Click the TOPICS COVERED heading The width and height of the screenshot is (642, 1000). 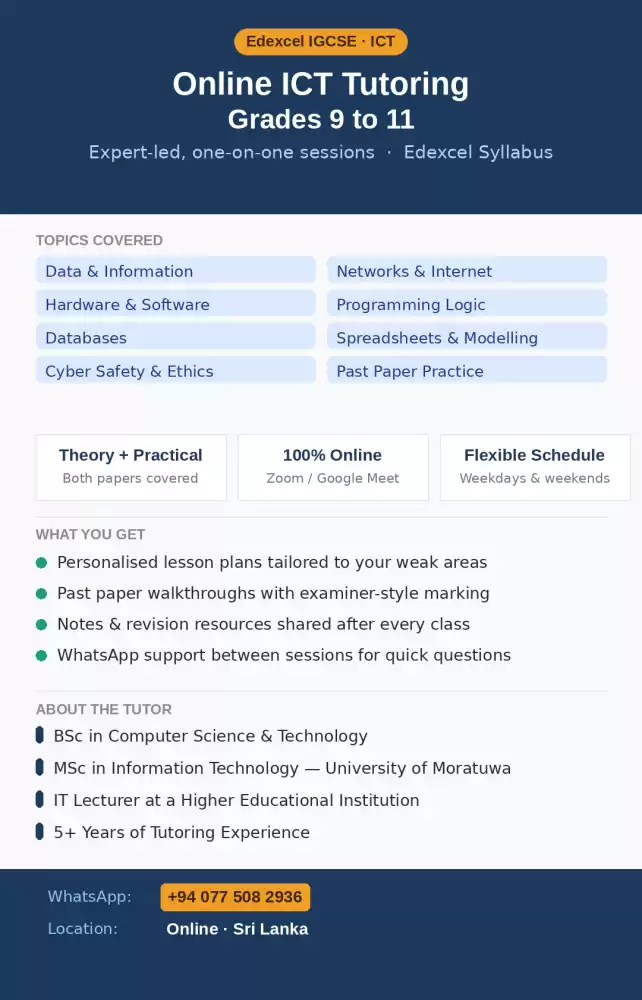click(99, 240)
